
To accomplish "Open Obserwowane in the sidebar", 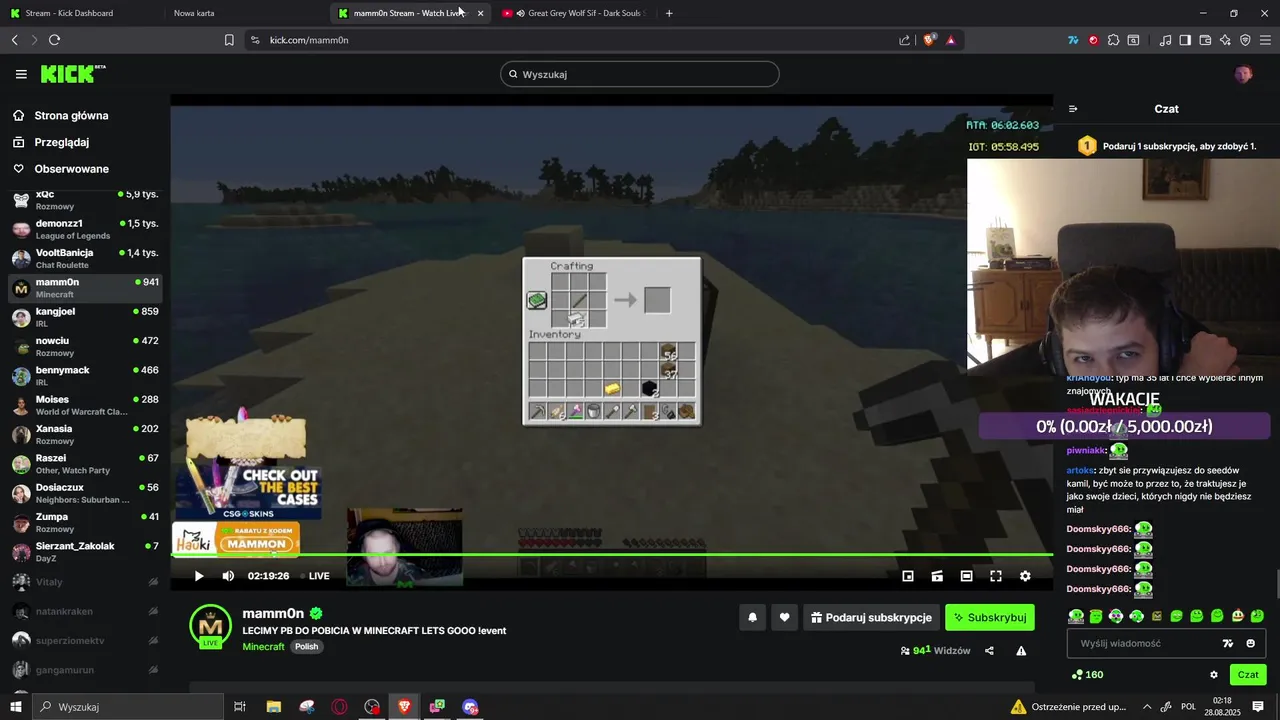I will tap(71, 169).
